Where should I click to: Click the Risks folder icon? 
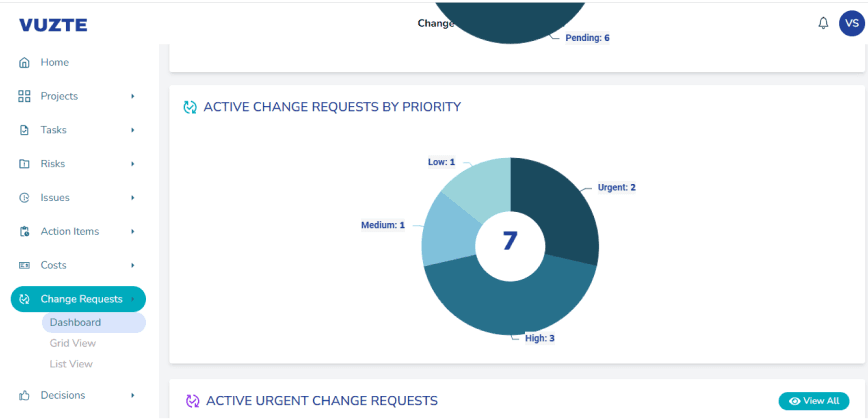point(25,164)
